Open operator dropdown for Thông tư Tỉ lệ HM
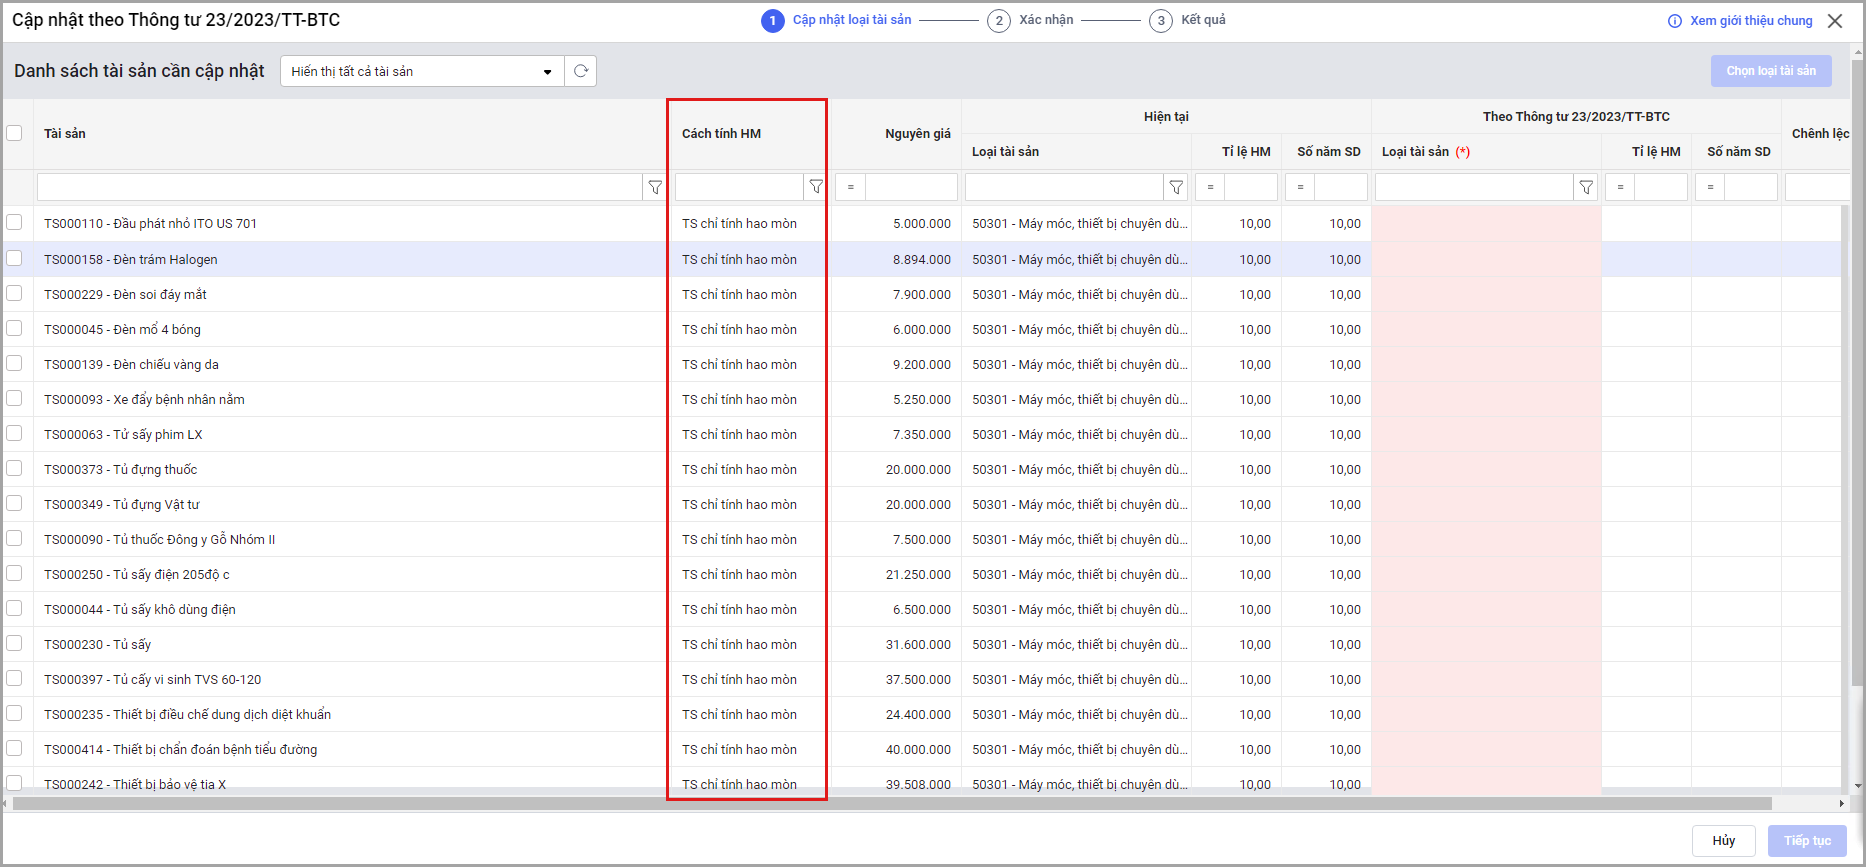1866x867 pixels. (x=1620, y=187)
